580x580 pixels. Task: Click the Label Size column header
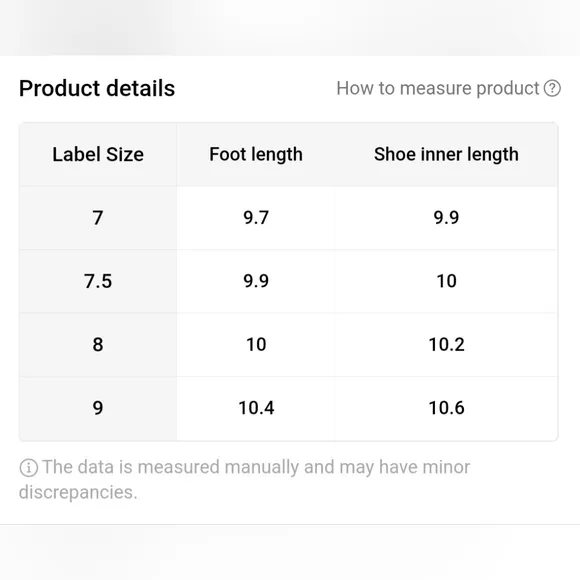(98, 154)
